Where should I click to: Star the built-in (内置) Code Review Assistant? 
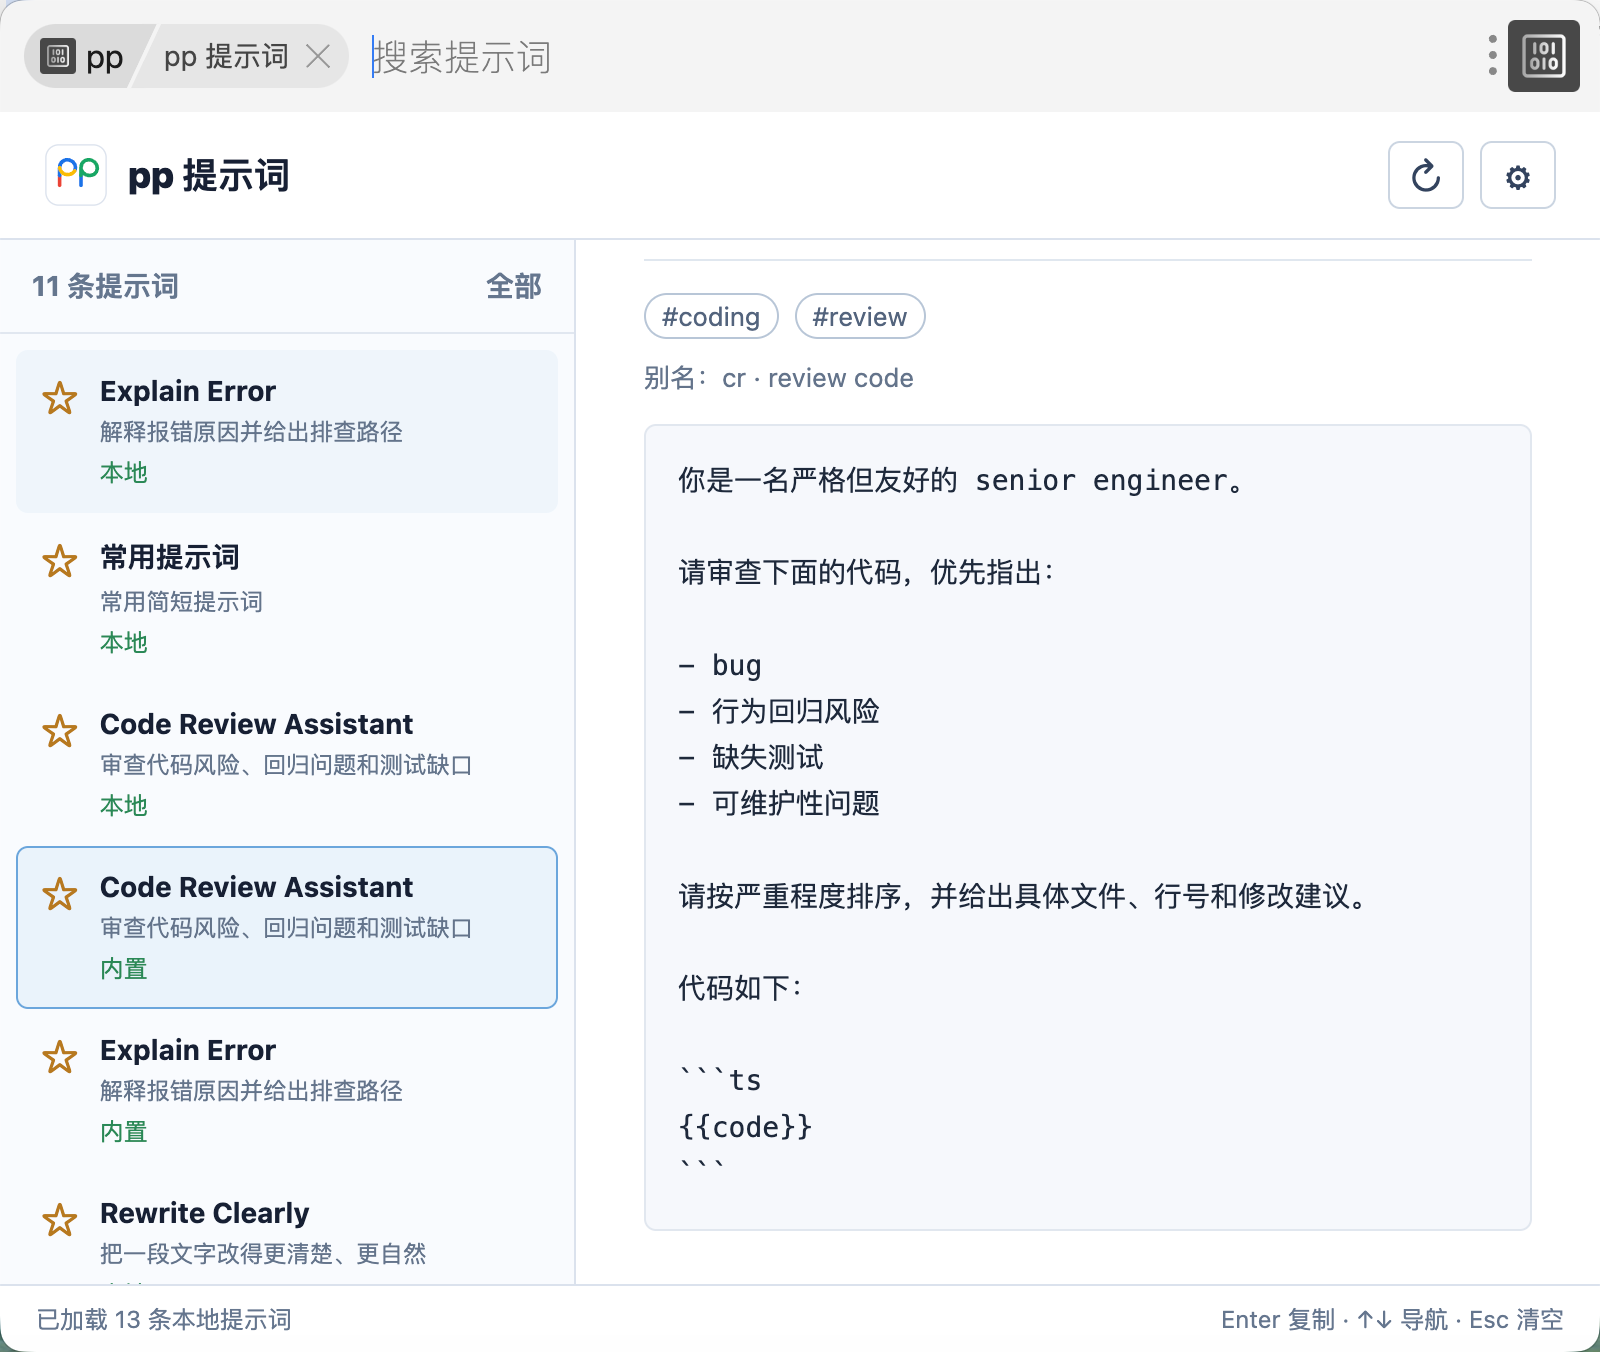(60, 894)
